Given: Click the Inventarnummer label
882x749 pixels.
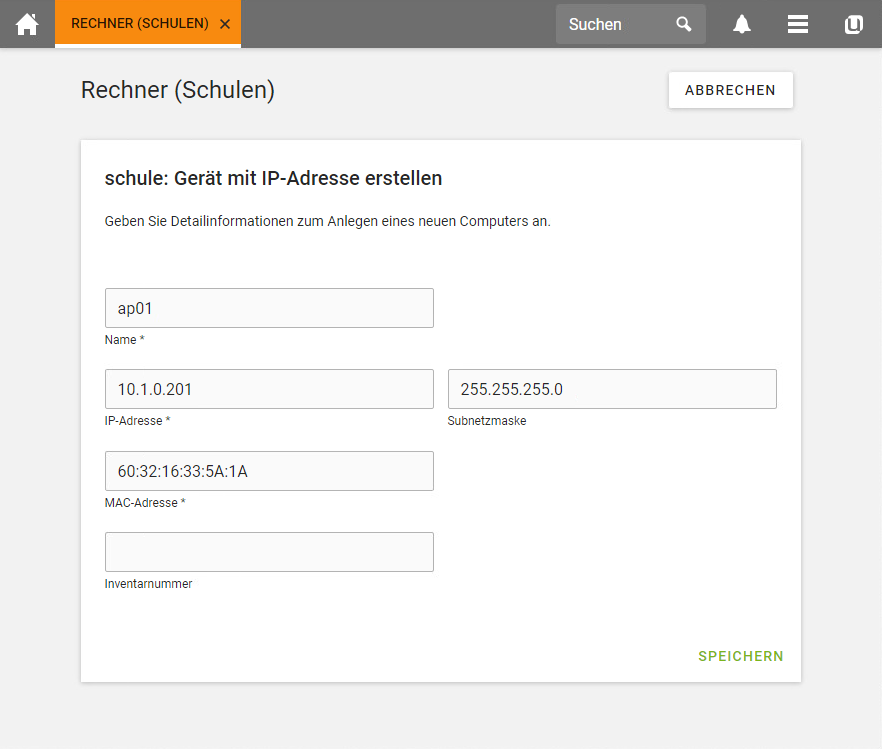Looking at the screenshot, I should click(x=148, y=584).
